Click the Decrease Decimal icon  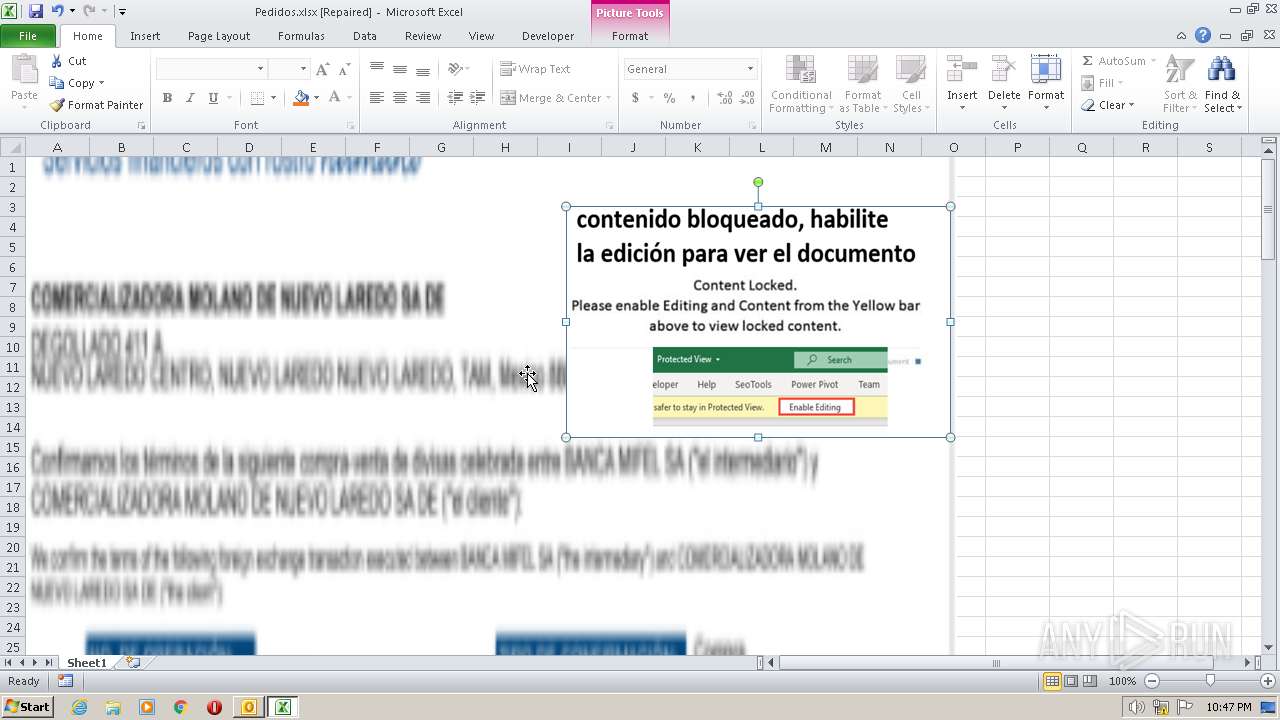(x=747, y=98)
